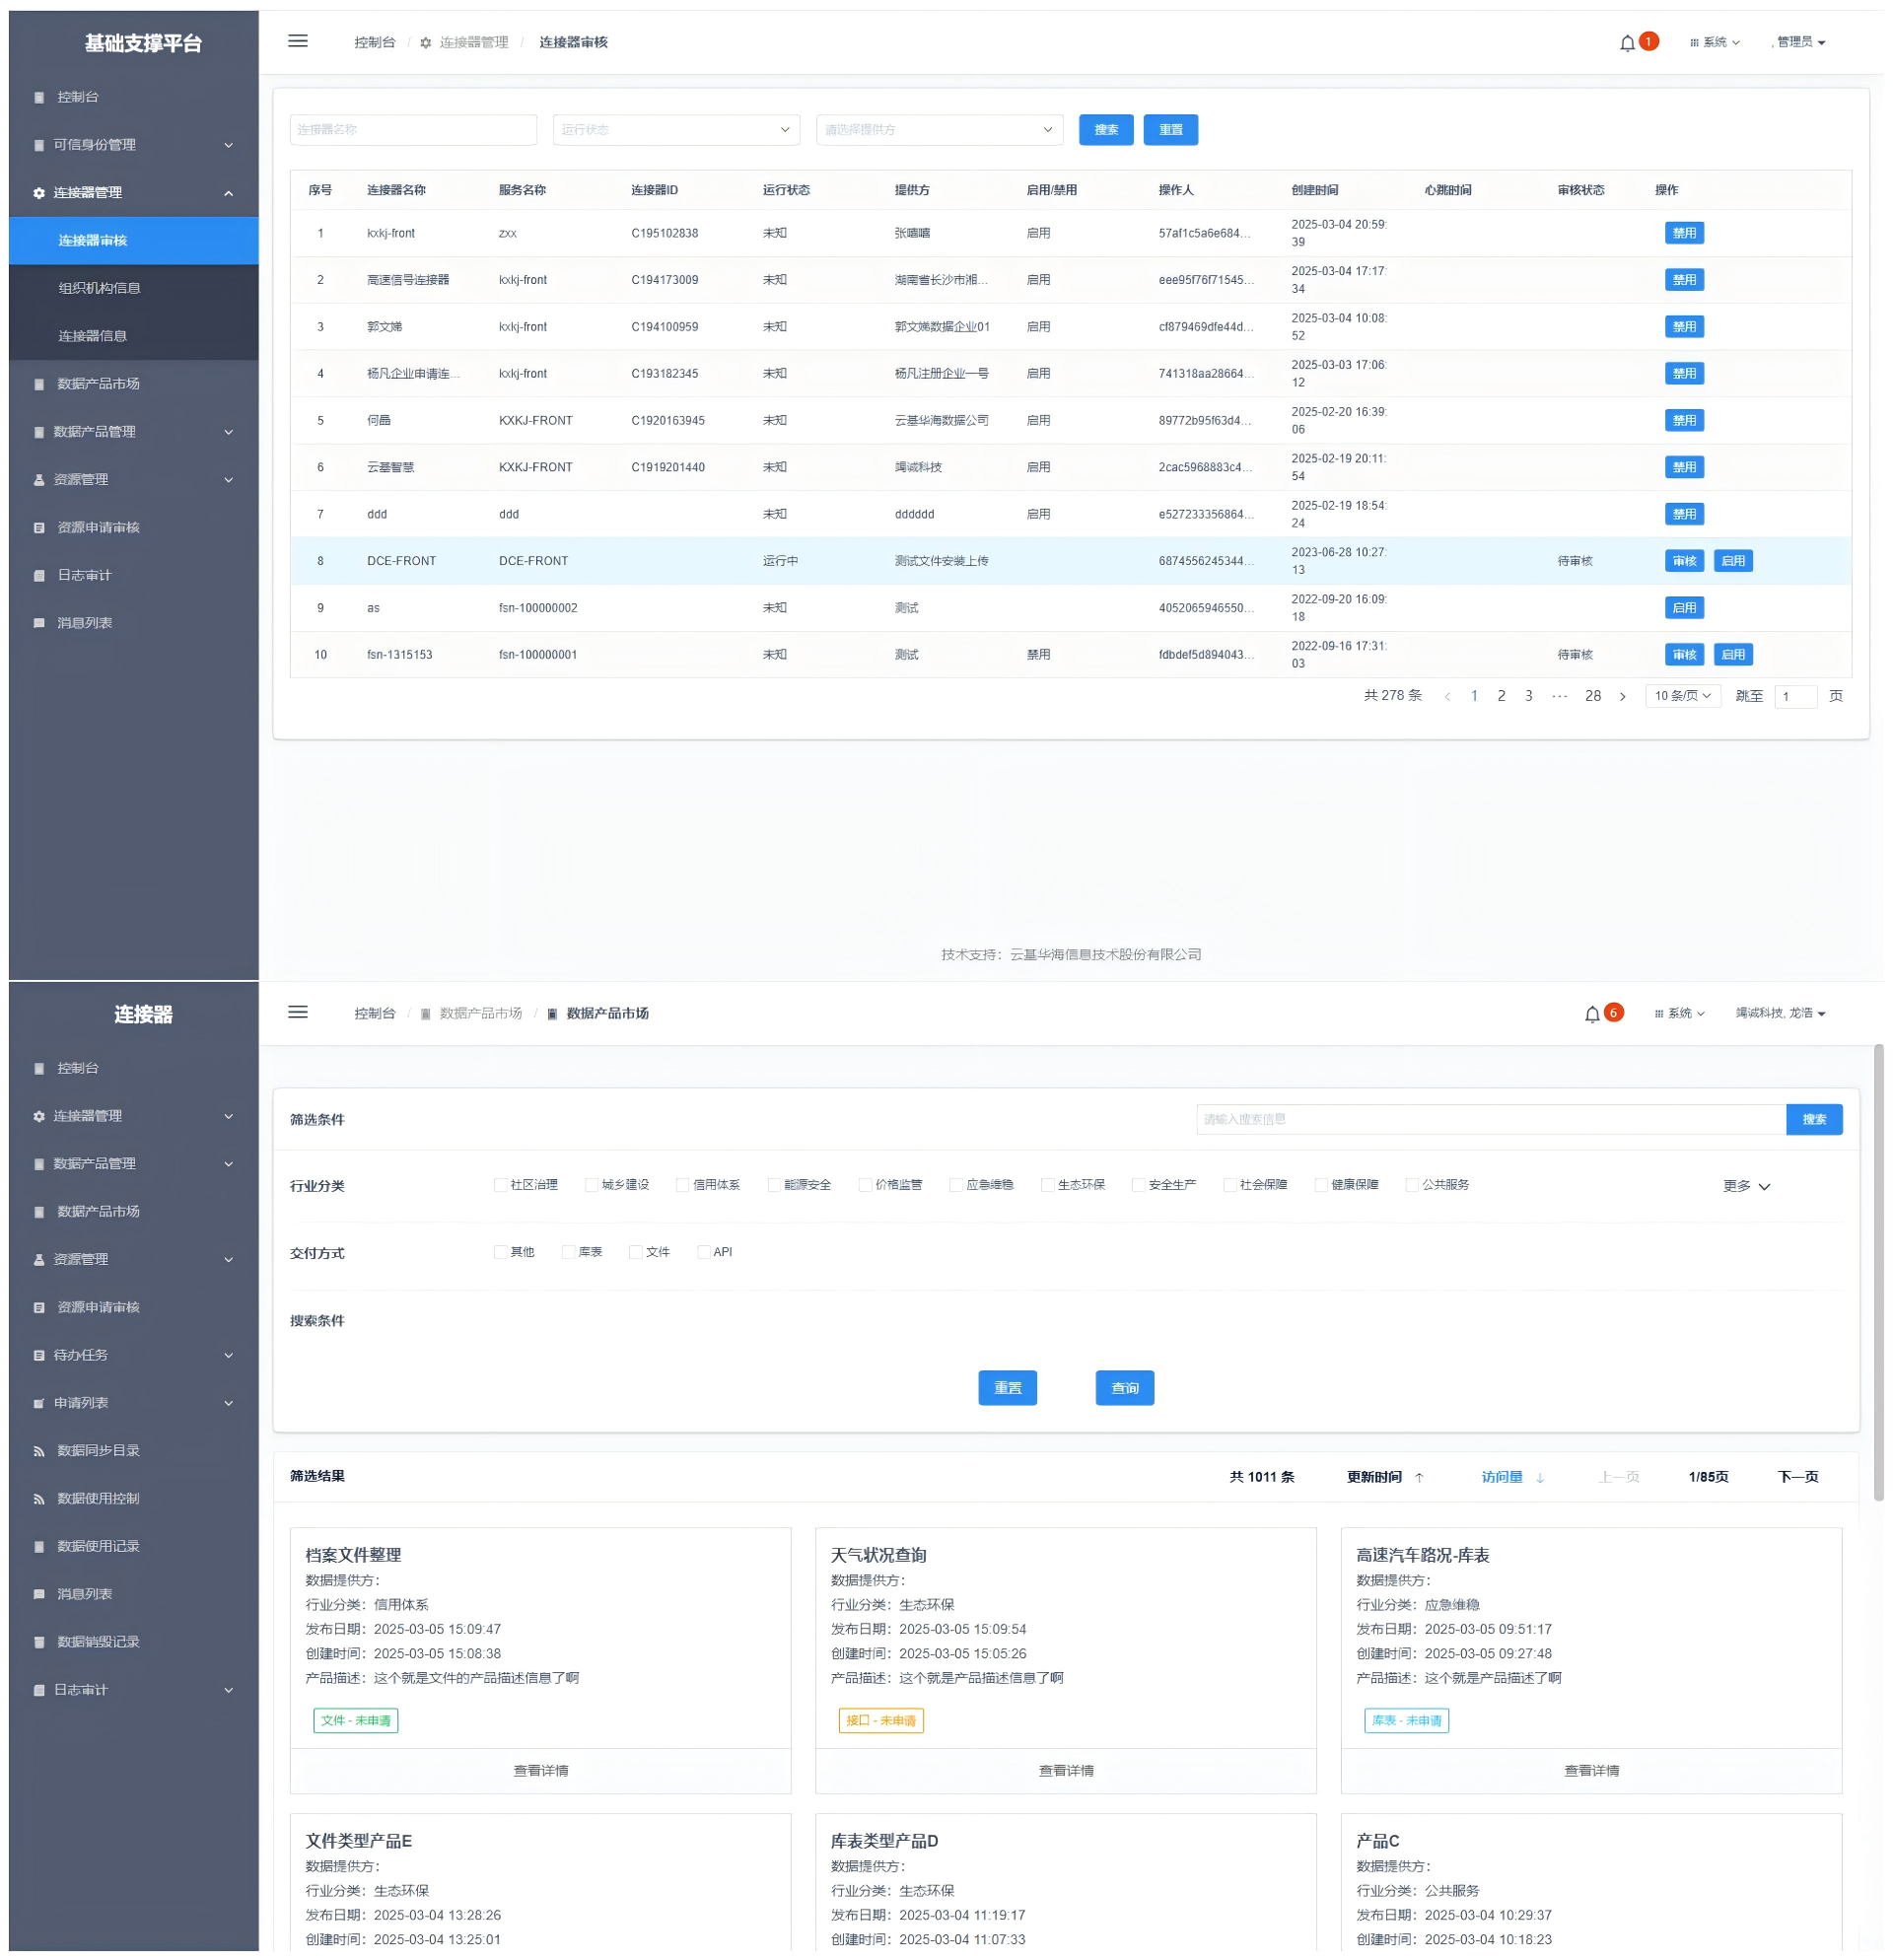This screenshot has height=1960, width=1893.
Task: Select 组织机构信息 in sidebar
Action: 99,289
